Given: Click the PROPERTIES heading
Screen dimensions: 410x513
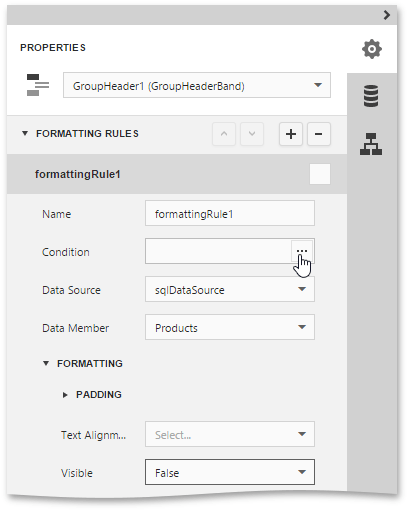Looking at the screenshot, I should pyautogui.click(x=53, y=48).
